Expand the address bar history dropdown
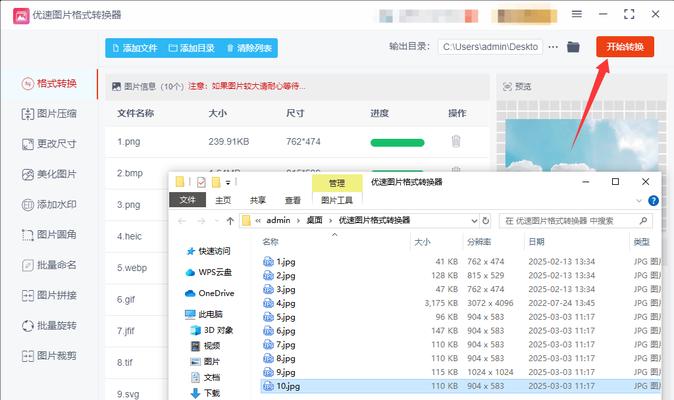The image size is (674, 400). [474, 221]
